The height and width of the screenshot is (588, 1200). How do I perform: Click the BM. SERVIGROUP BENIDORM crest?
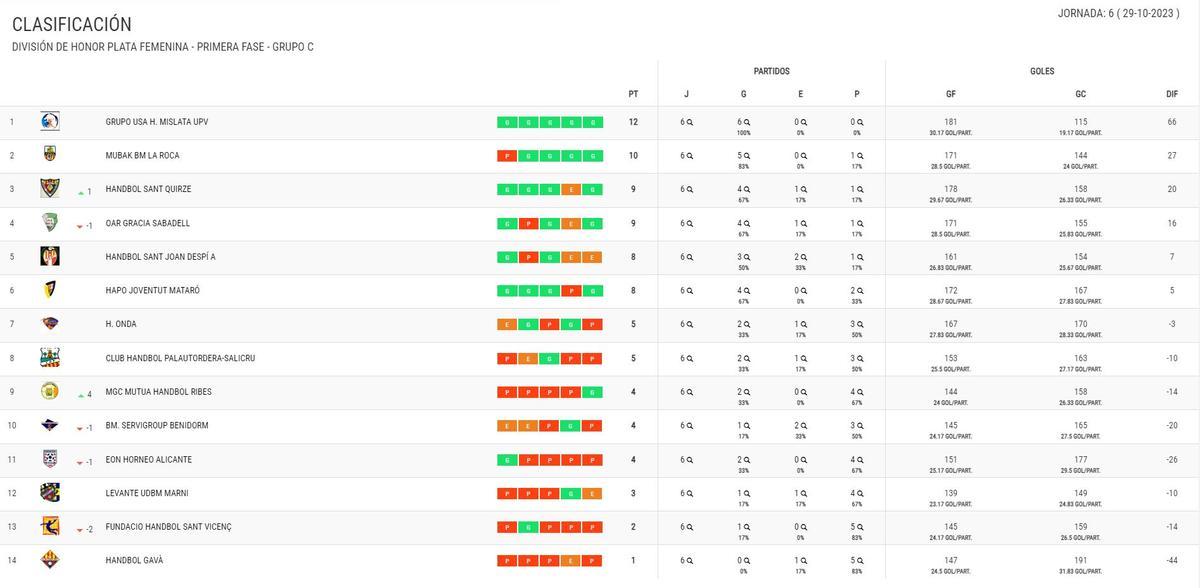50,426
